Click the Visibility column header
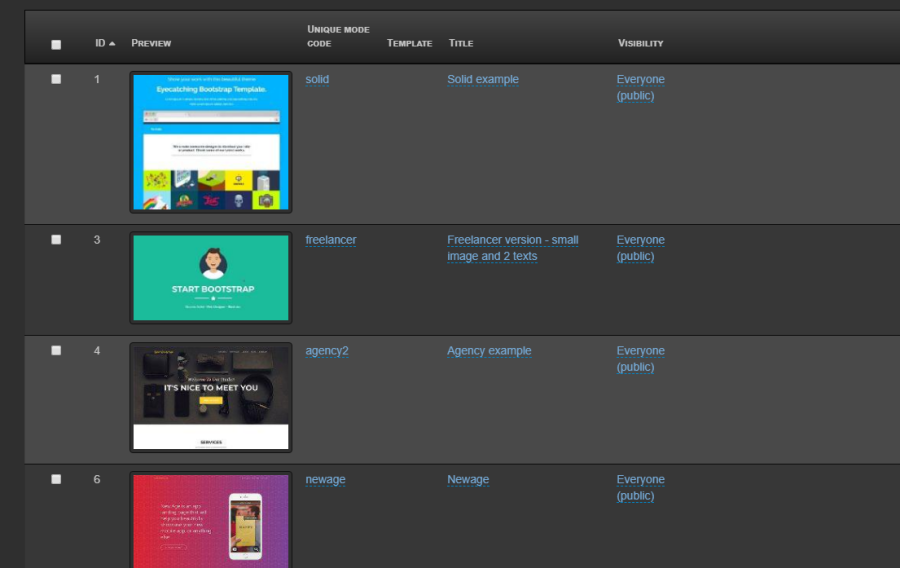This screenshot has width=900, height=568. 641,43
